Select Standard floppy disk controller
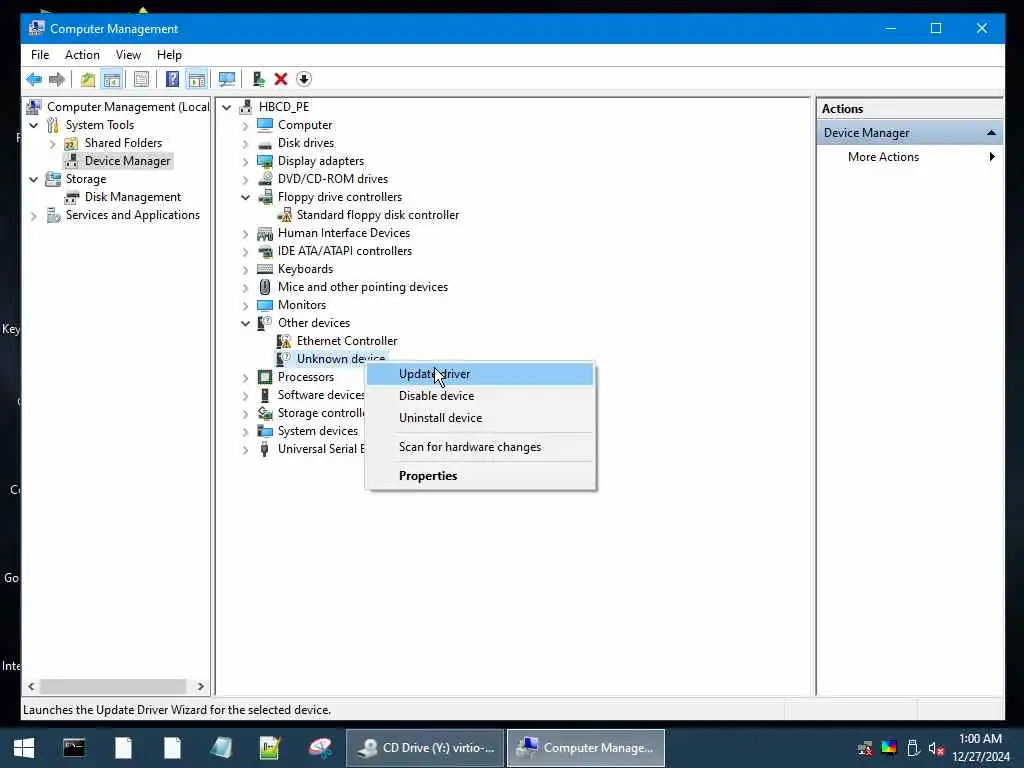The height and width of the screenshot is (768, 1024). (x=377, y=215)
